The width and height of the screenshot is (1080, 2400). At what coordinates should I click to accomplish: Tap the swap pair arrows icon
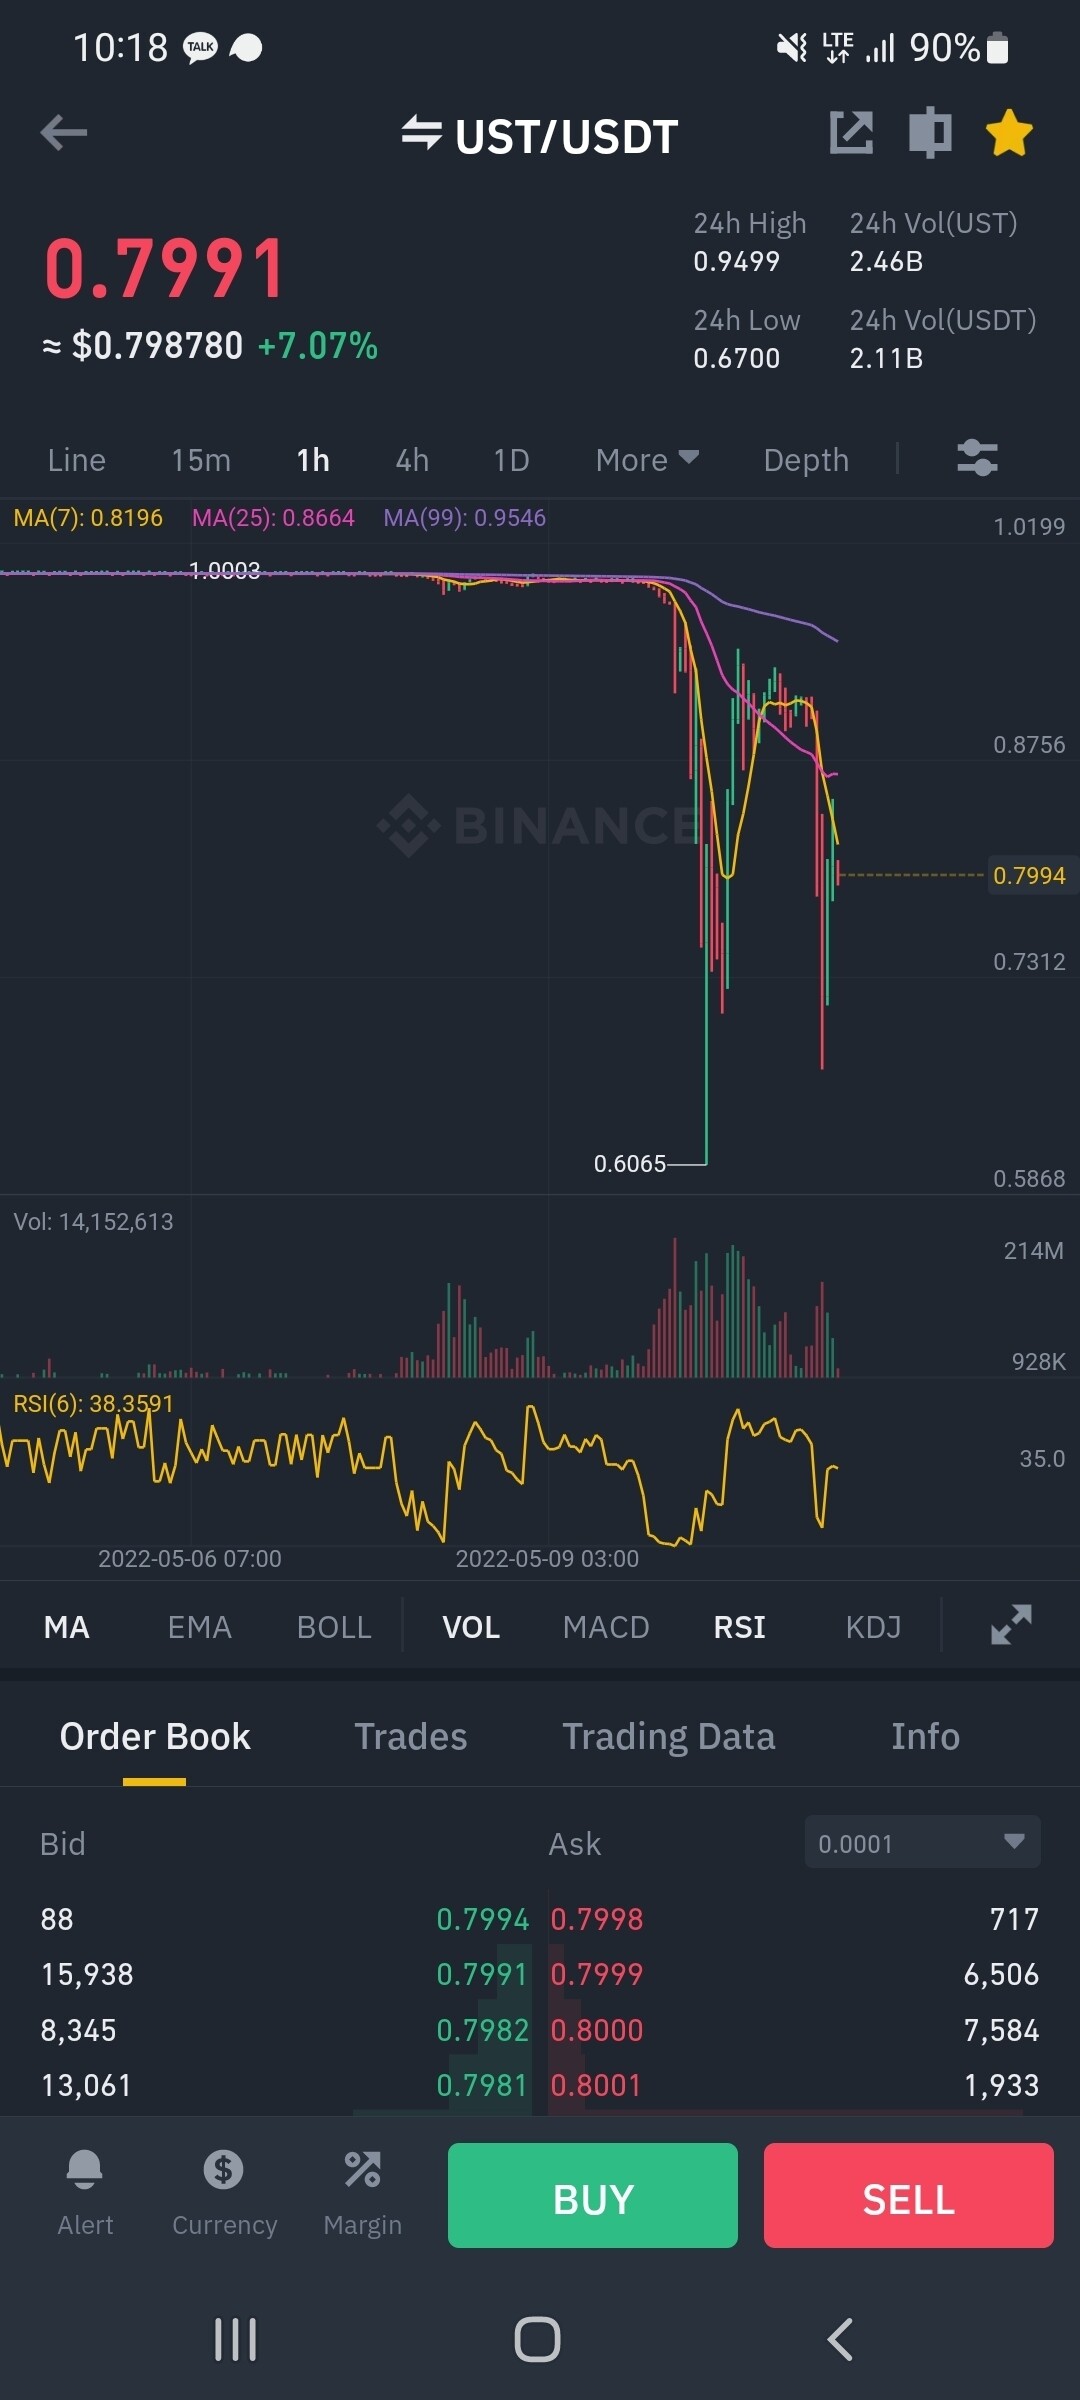[x=422, y=133]
